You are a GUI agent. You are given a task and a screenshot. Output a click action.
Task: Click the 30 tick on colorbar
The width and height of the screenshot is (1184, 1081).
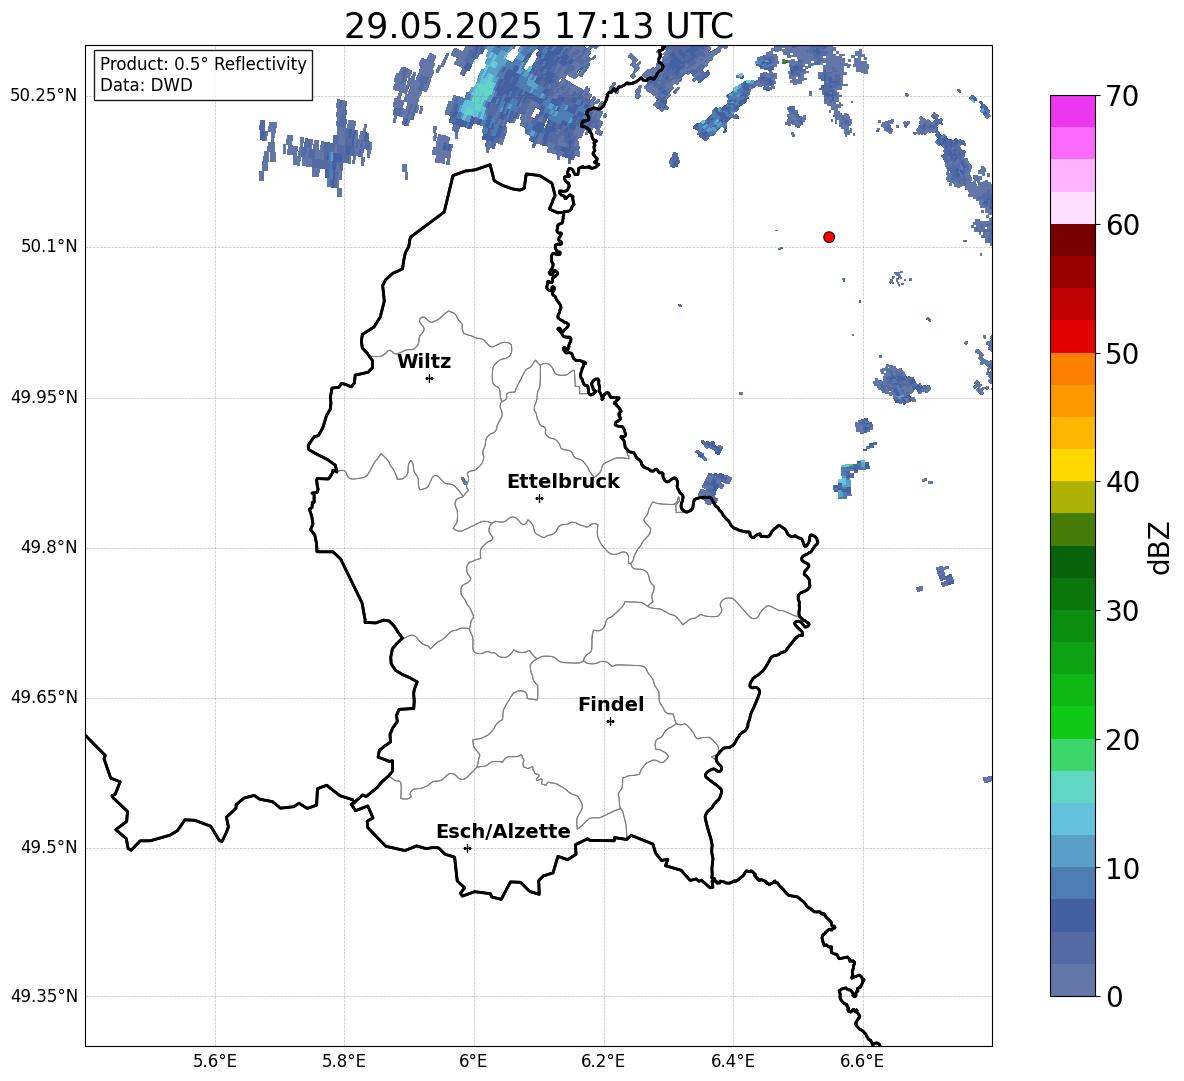[x=1123, y=611]
